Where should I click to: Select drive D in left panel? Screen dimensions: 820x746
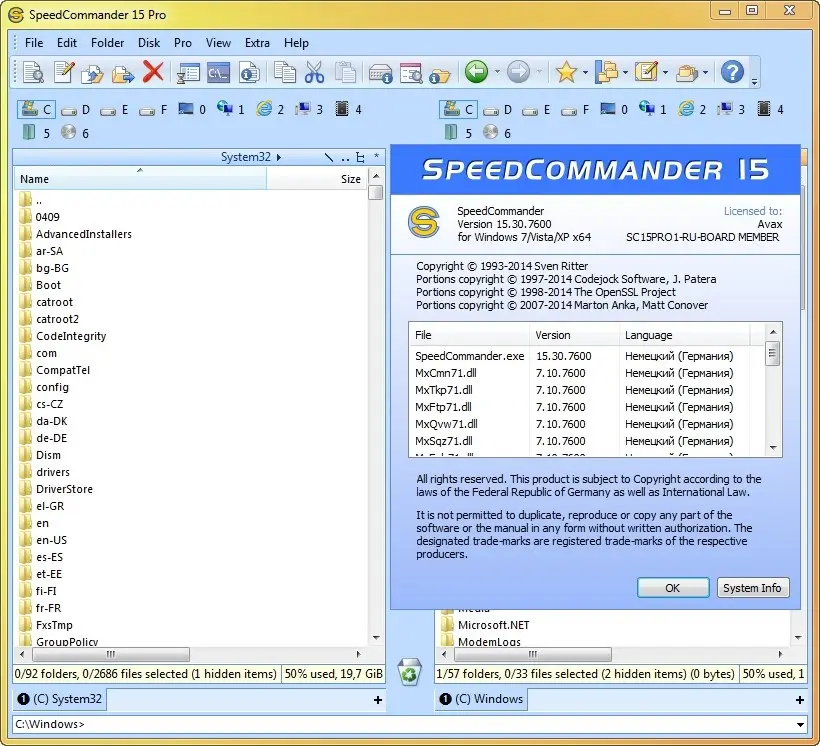point(75,110)
